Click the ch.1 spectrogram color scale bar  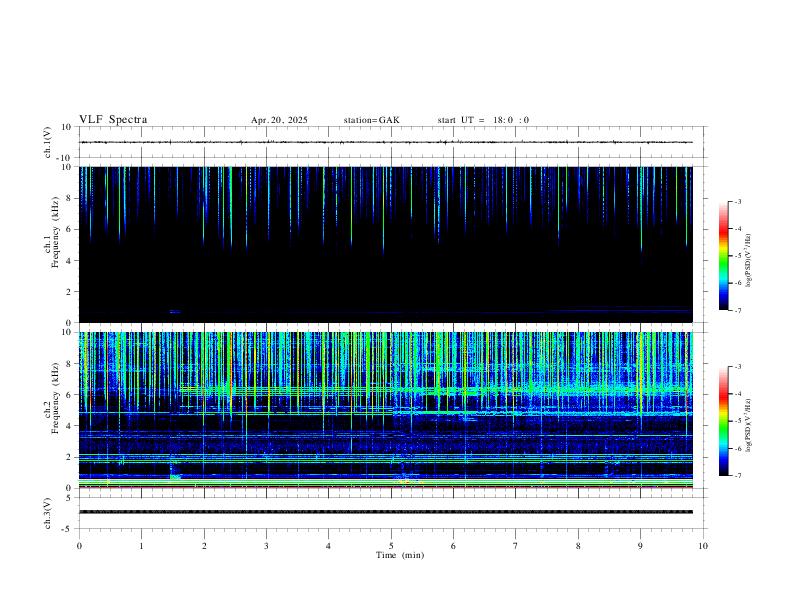coord(723,256)
